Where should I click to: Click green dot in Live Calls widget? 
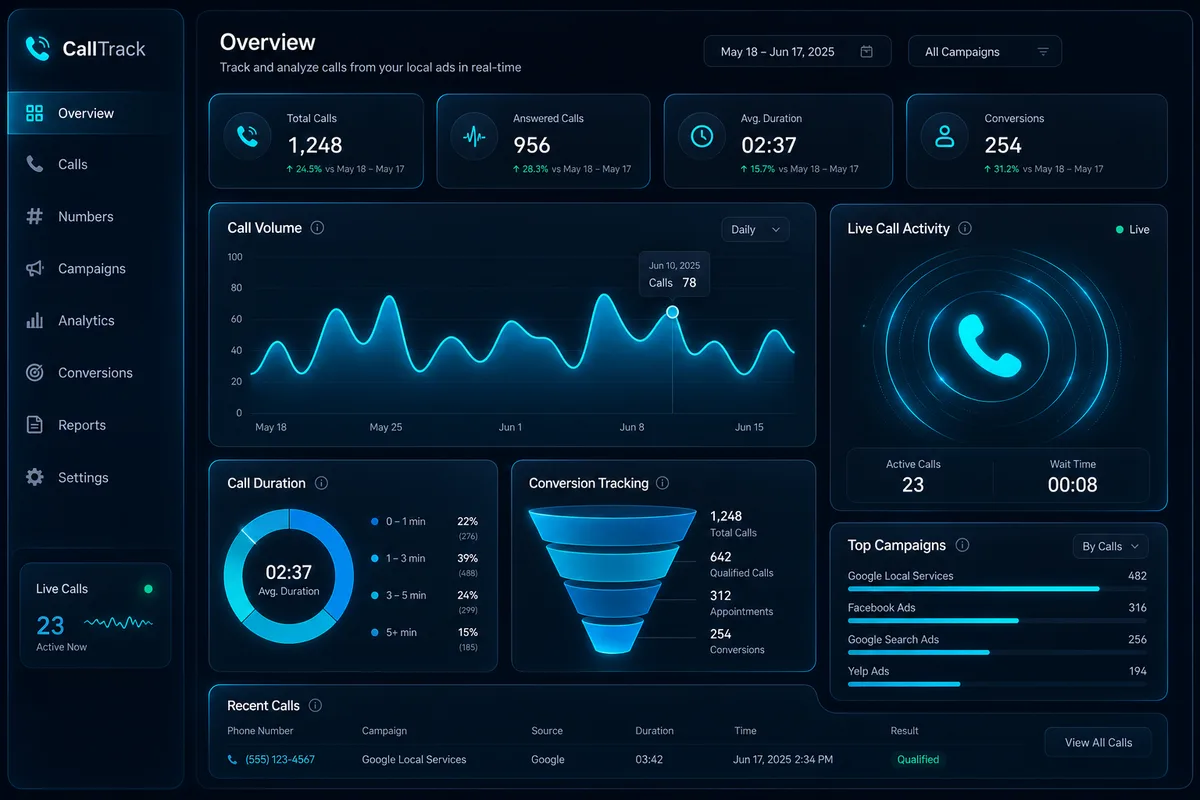148,589
